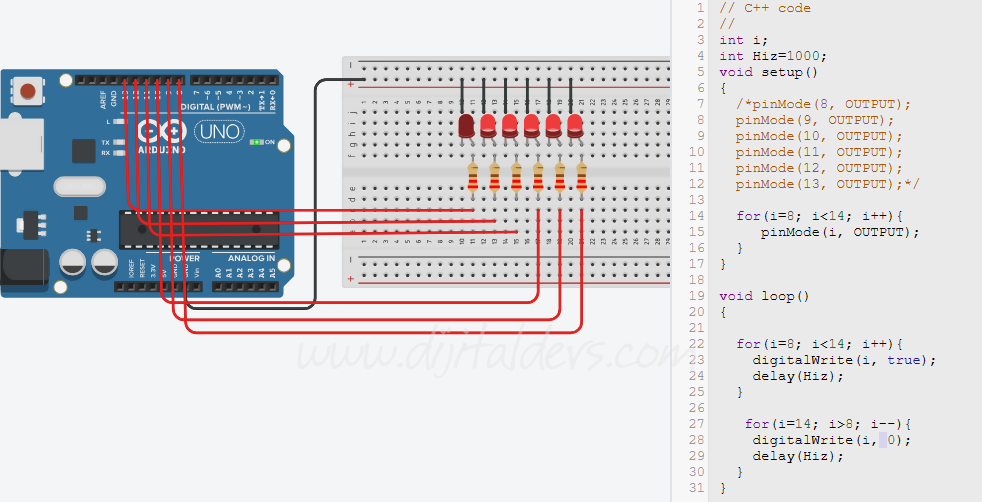982x502 pixels.
Task: Click code line 'void setup()'
Action: coord(768,72)
